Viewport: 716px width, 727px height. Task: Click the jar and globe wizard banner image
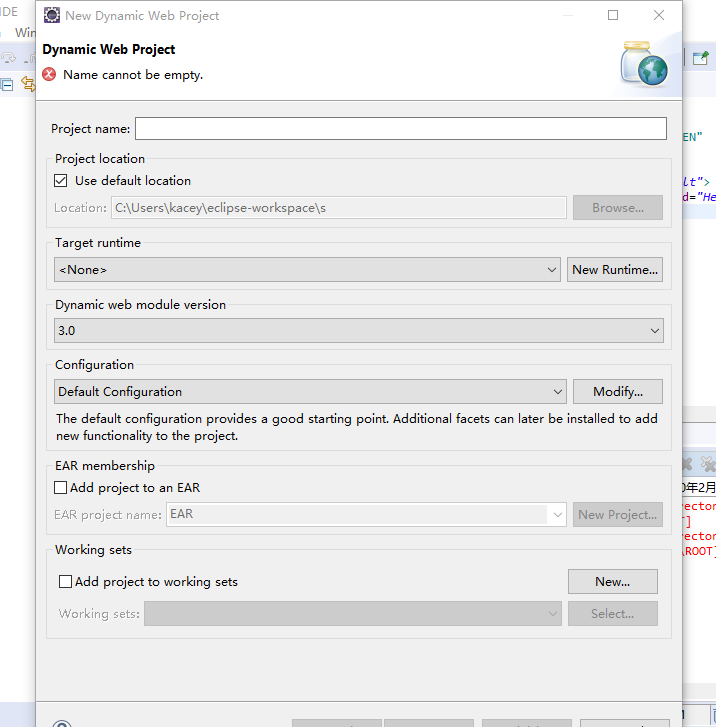click(644, 64)
